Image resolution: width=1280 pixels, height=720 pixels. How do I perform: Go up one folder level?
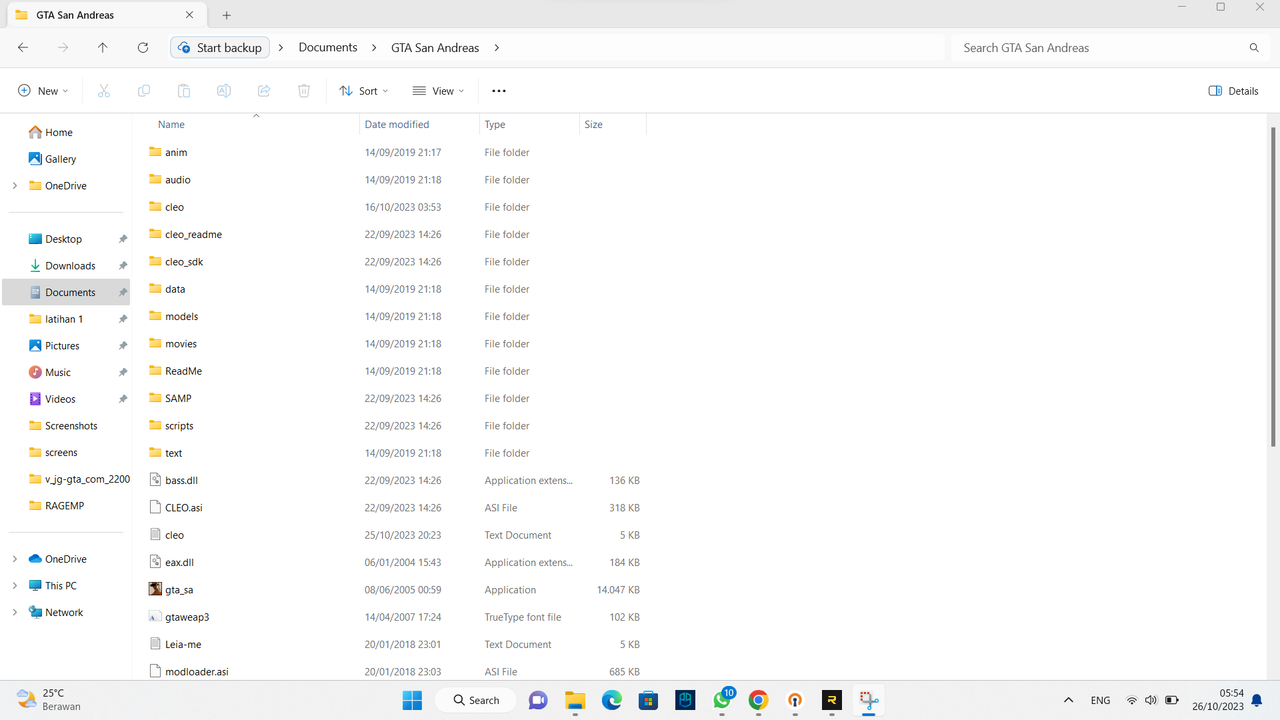tap(103, 47)
